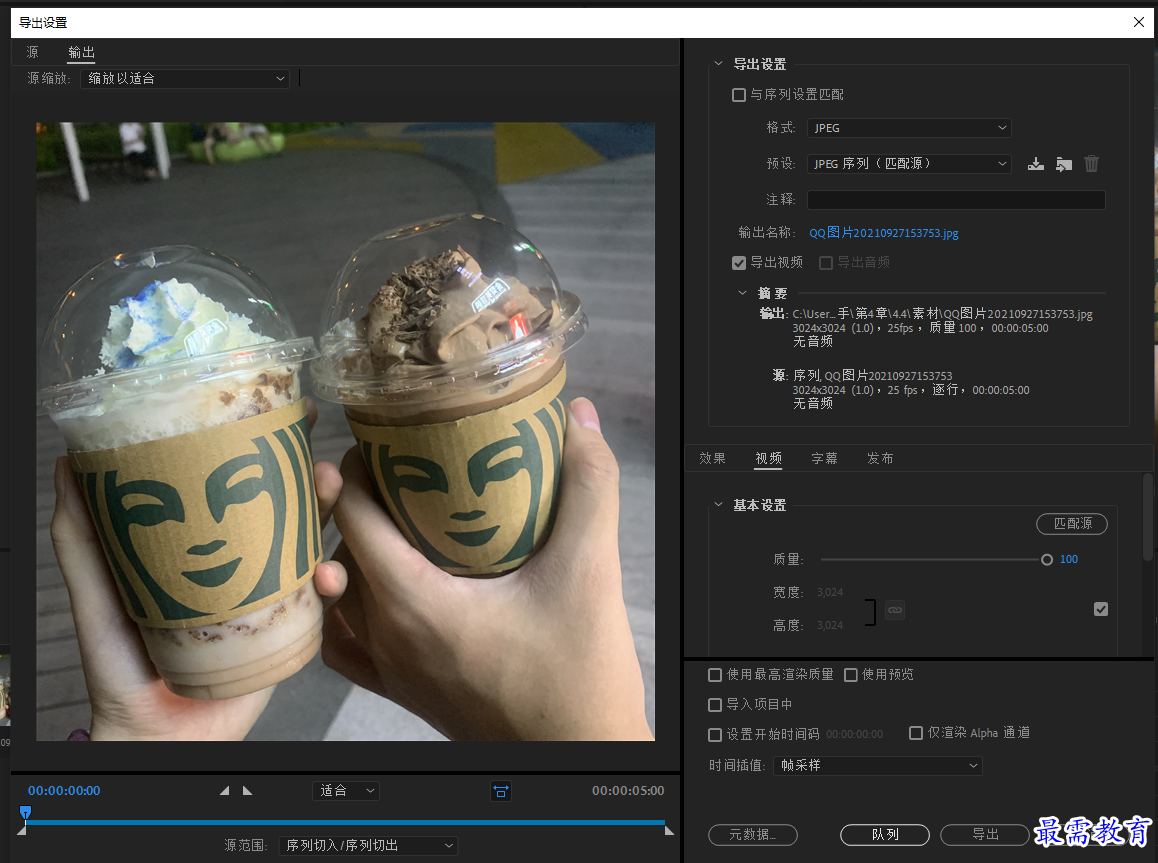Click the timeline playhead marker
The image size is (1158, 863).
(26, 814)
